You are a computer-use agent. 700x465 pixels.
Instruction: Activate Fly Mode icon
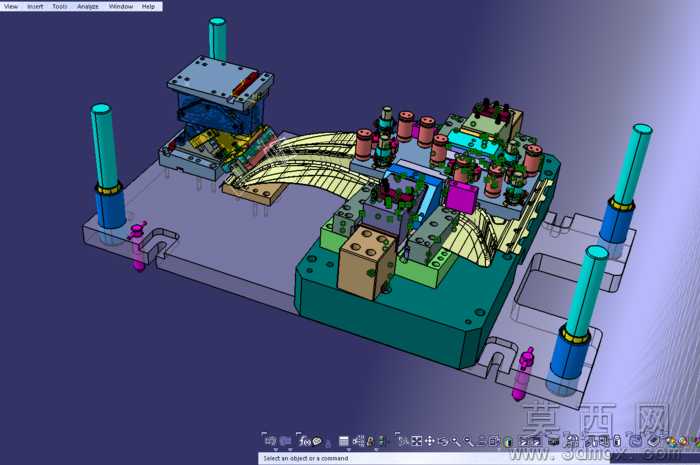403,441
